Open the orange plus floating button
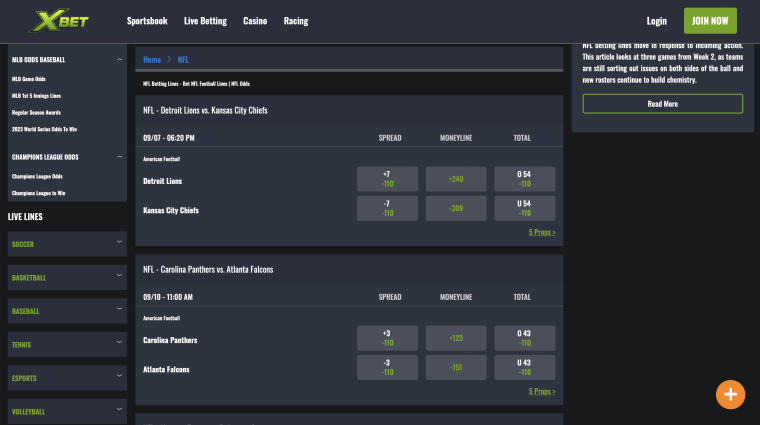 coord(730,394)
